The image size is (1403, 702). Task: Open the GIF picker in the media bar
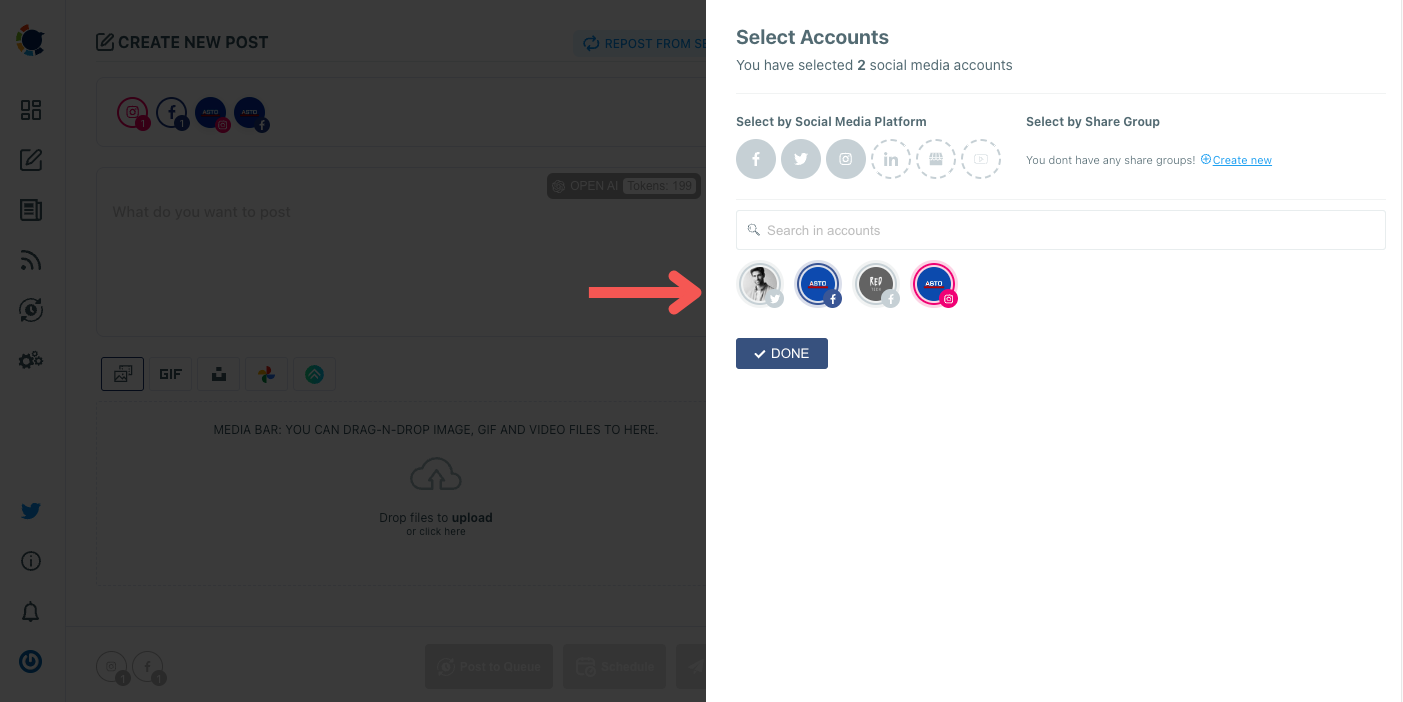click(x=170, y=373)
